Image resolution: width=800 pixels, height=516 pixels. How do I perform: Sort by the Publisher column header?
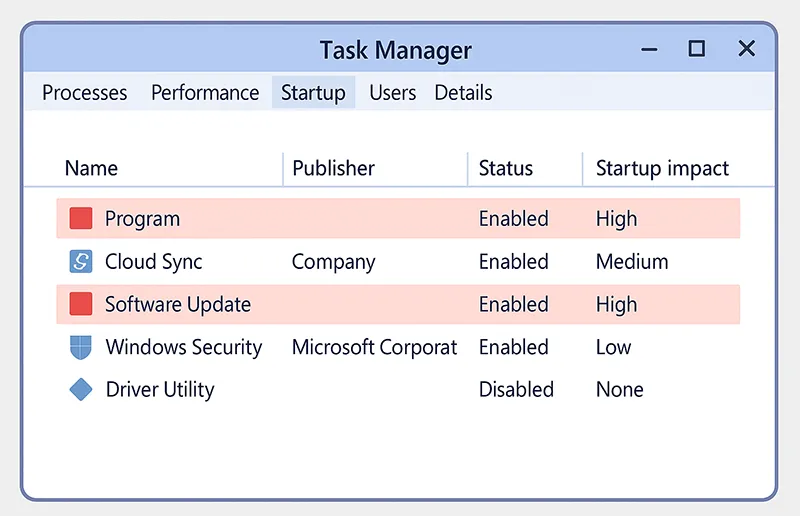coord(334,168)
